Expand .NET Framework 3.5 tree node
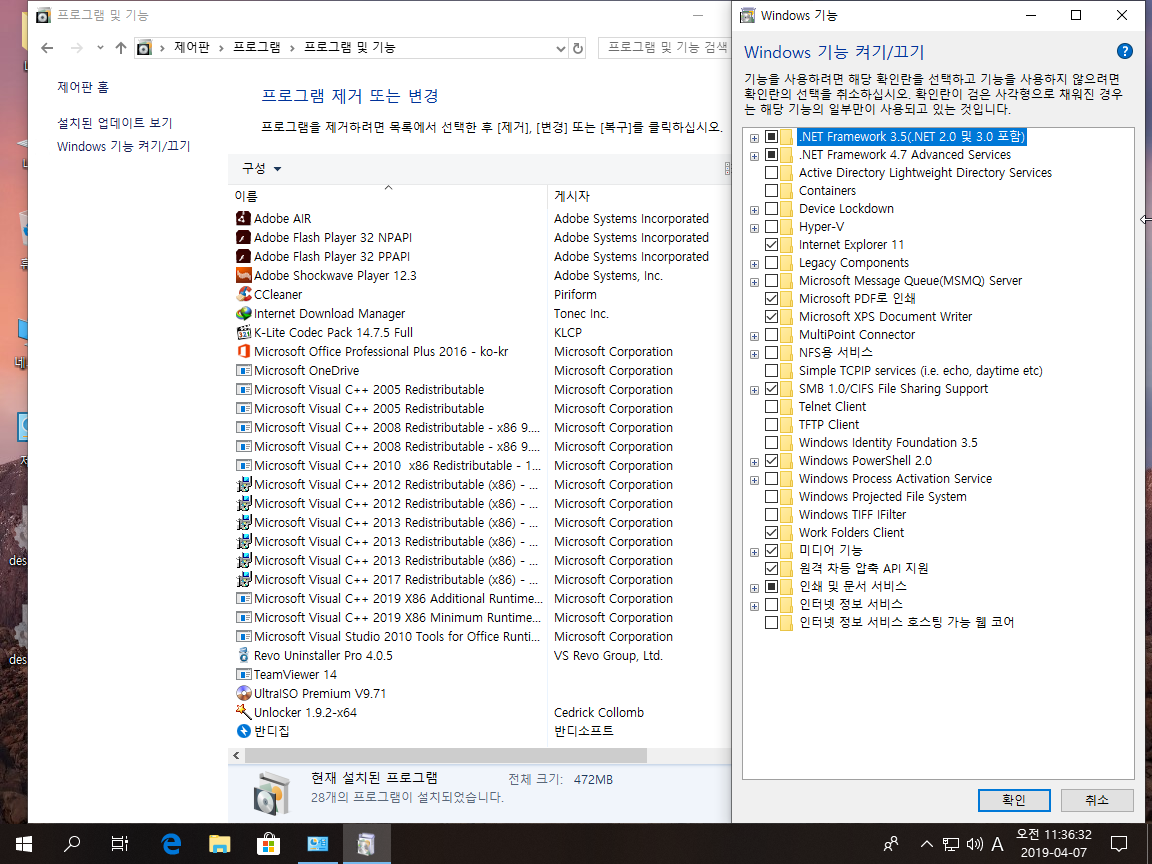The height and width of the screenshot is (864, 1152). click(x=755, y=138)
